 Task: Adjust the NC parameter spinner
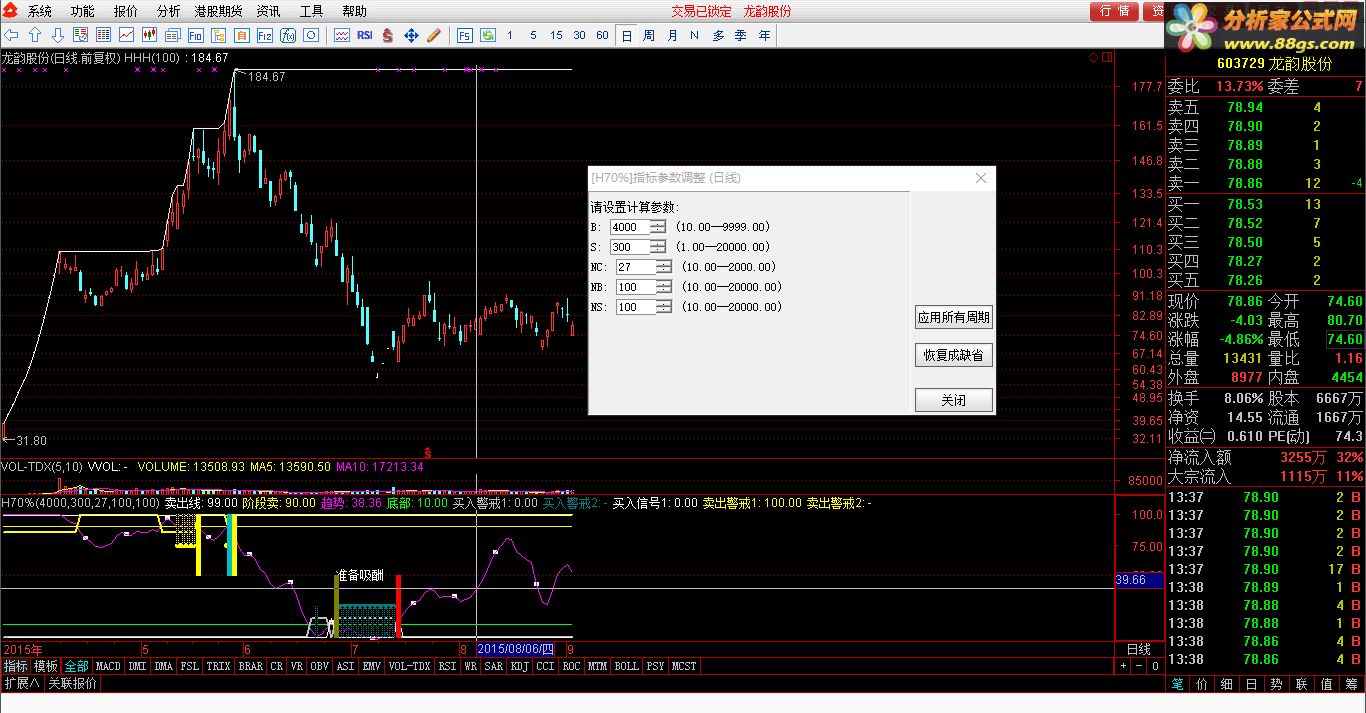pyautogui.click(x=664, y=267)
